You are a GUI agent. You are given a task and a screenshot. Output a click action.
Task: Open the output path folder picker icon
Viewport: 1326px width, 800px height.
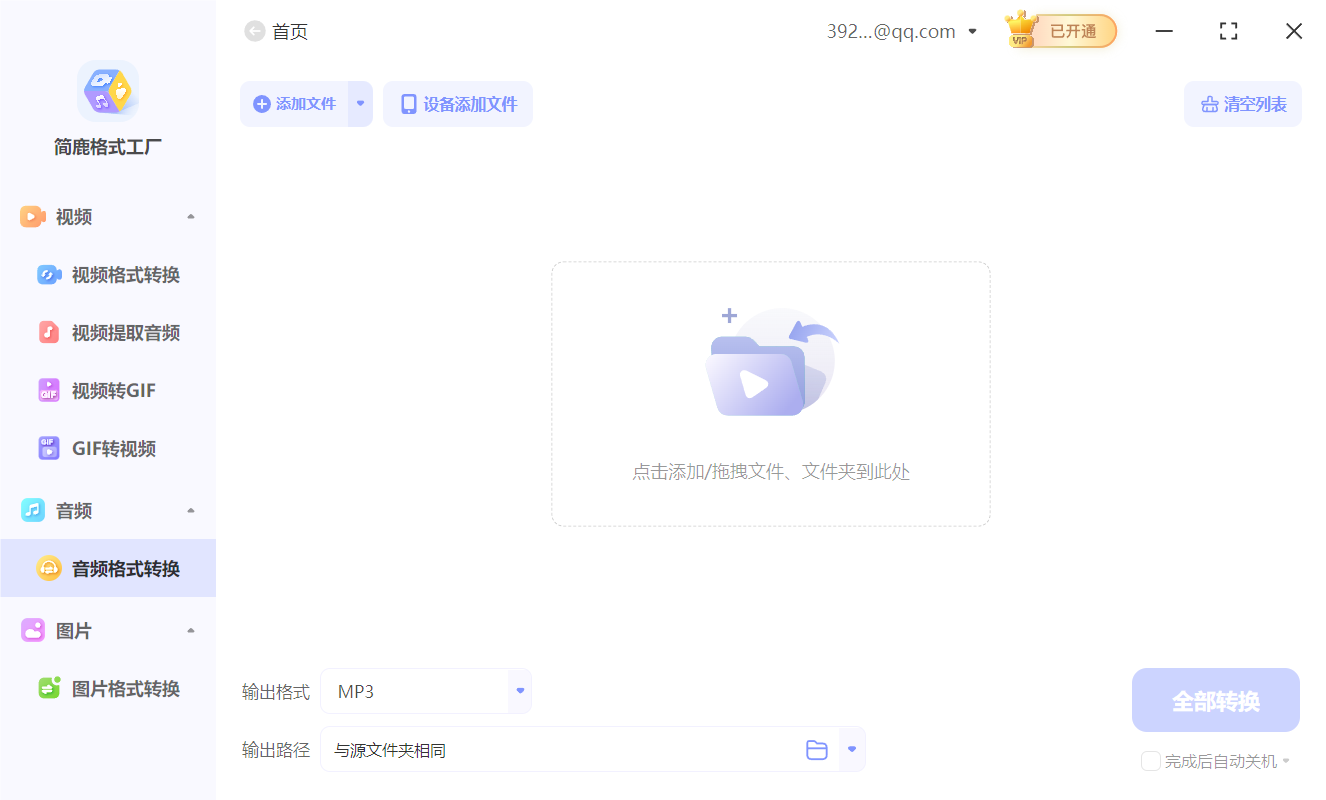coord(817,749)
